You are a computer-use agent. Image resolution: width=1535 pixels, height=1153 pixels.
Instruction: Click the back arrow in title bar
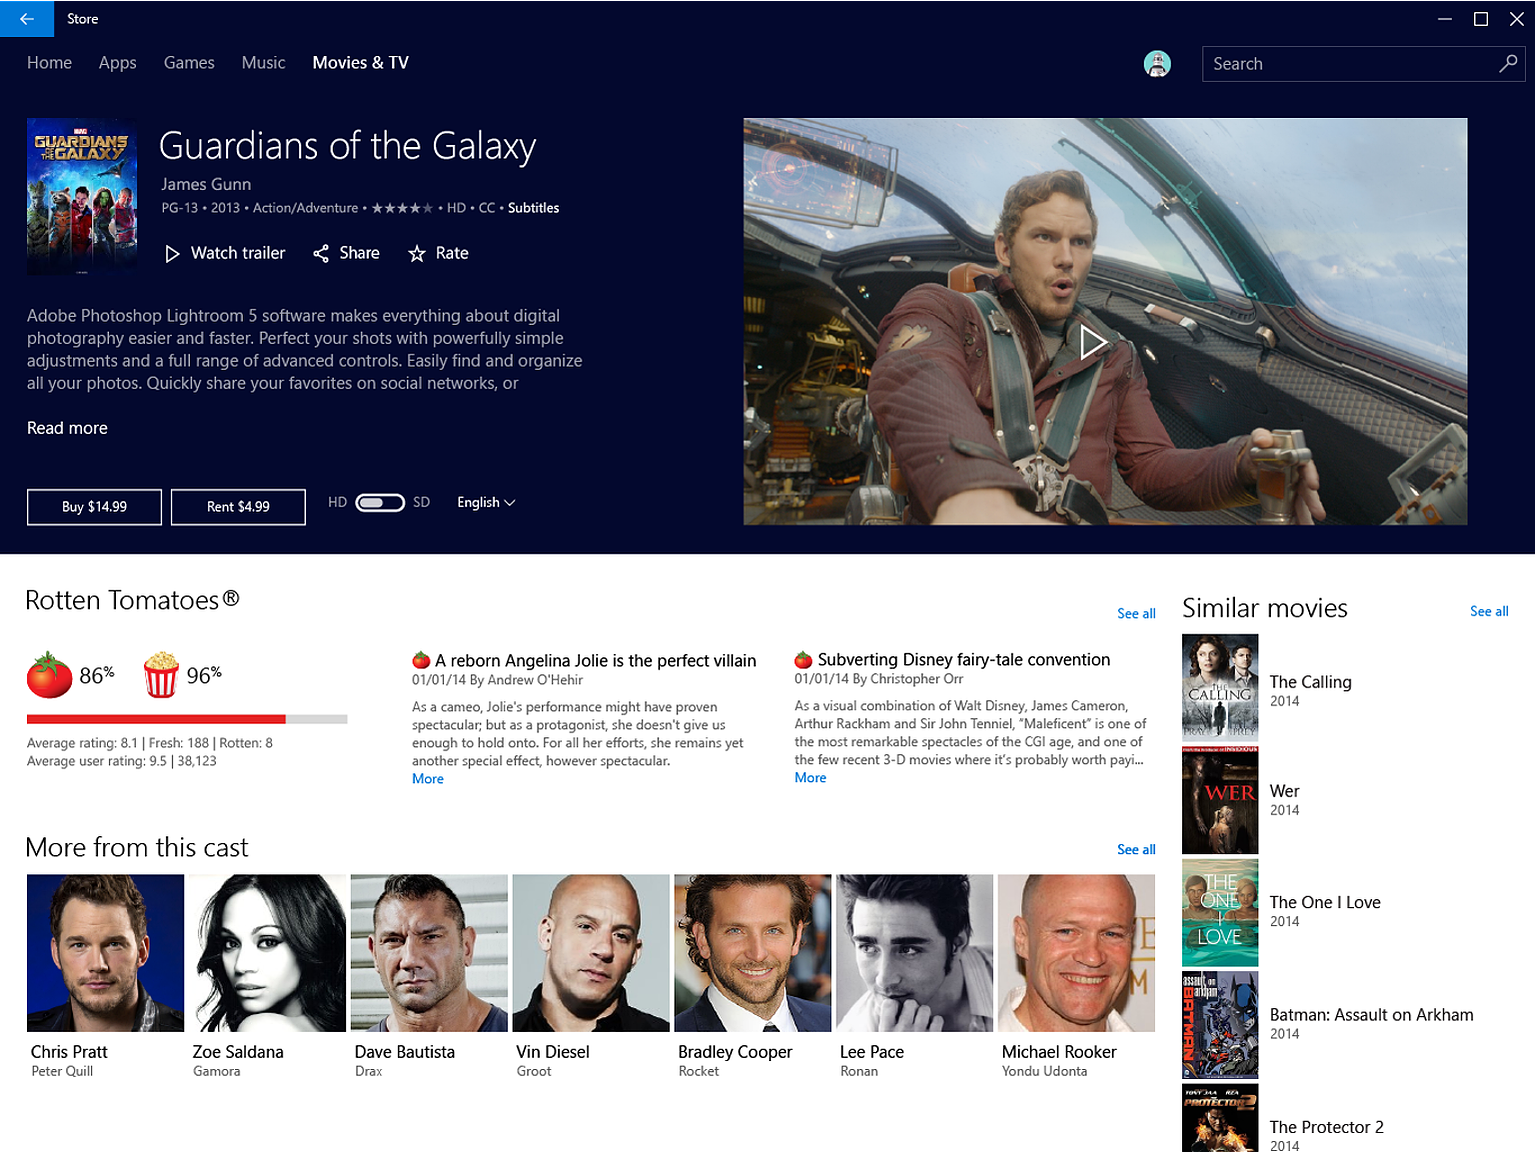click(26, 19)
